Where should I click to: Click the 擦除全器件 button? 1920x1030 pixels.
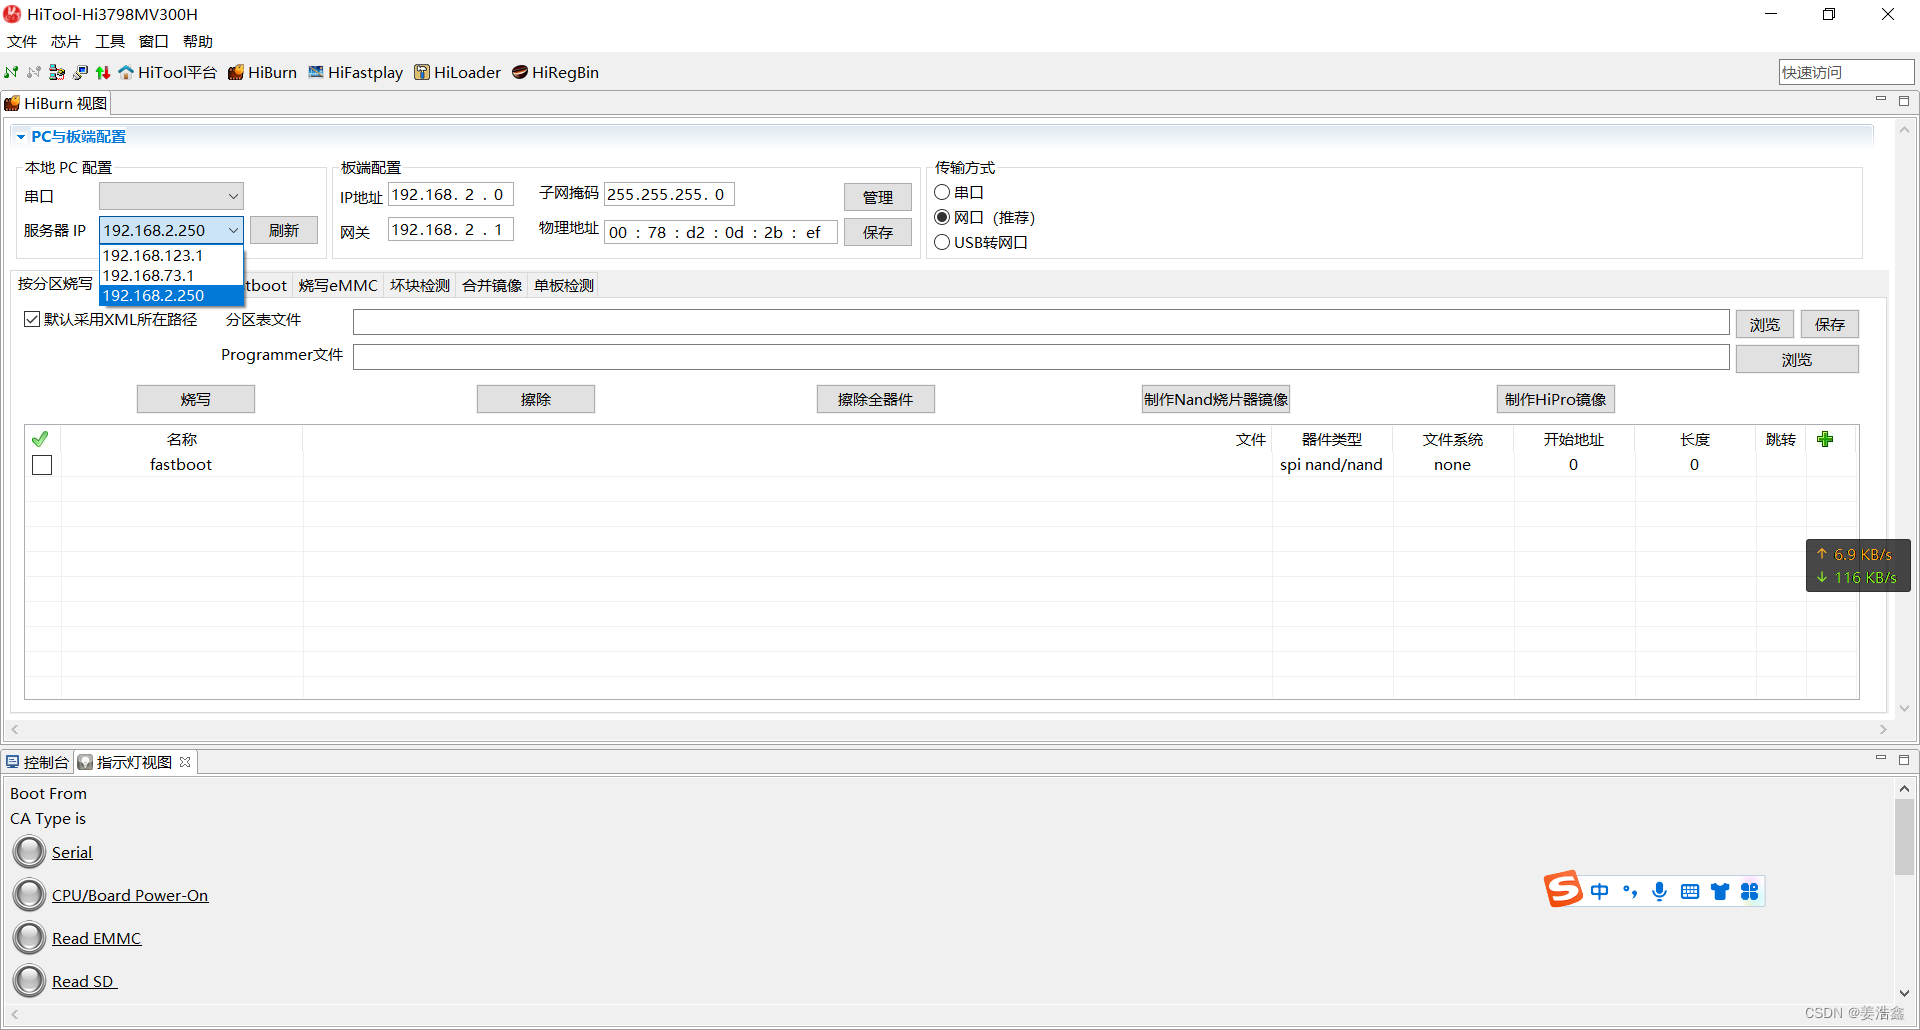(x=876, y=399)
